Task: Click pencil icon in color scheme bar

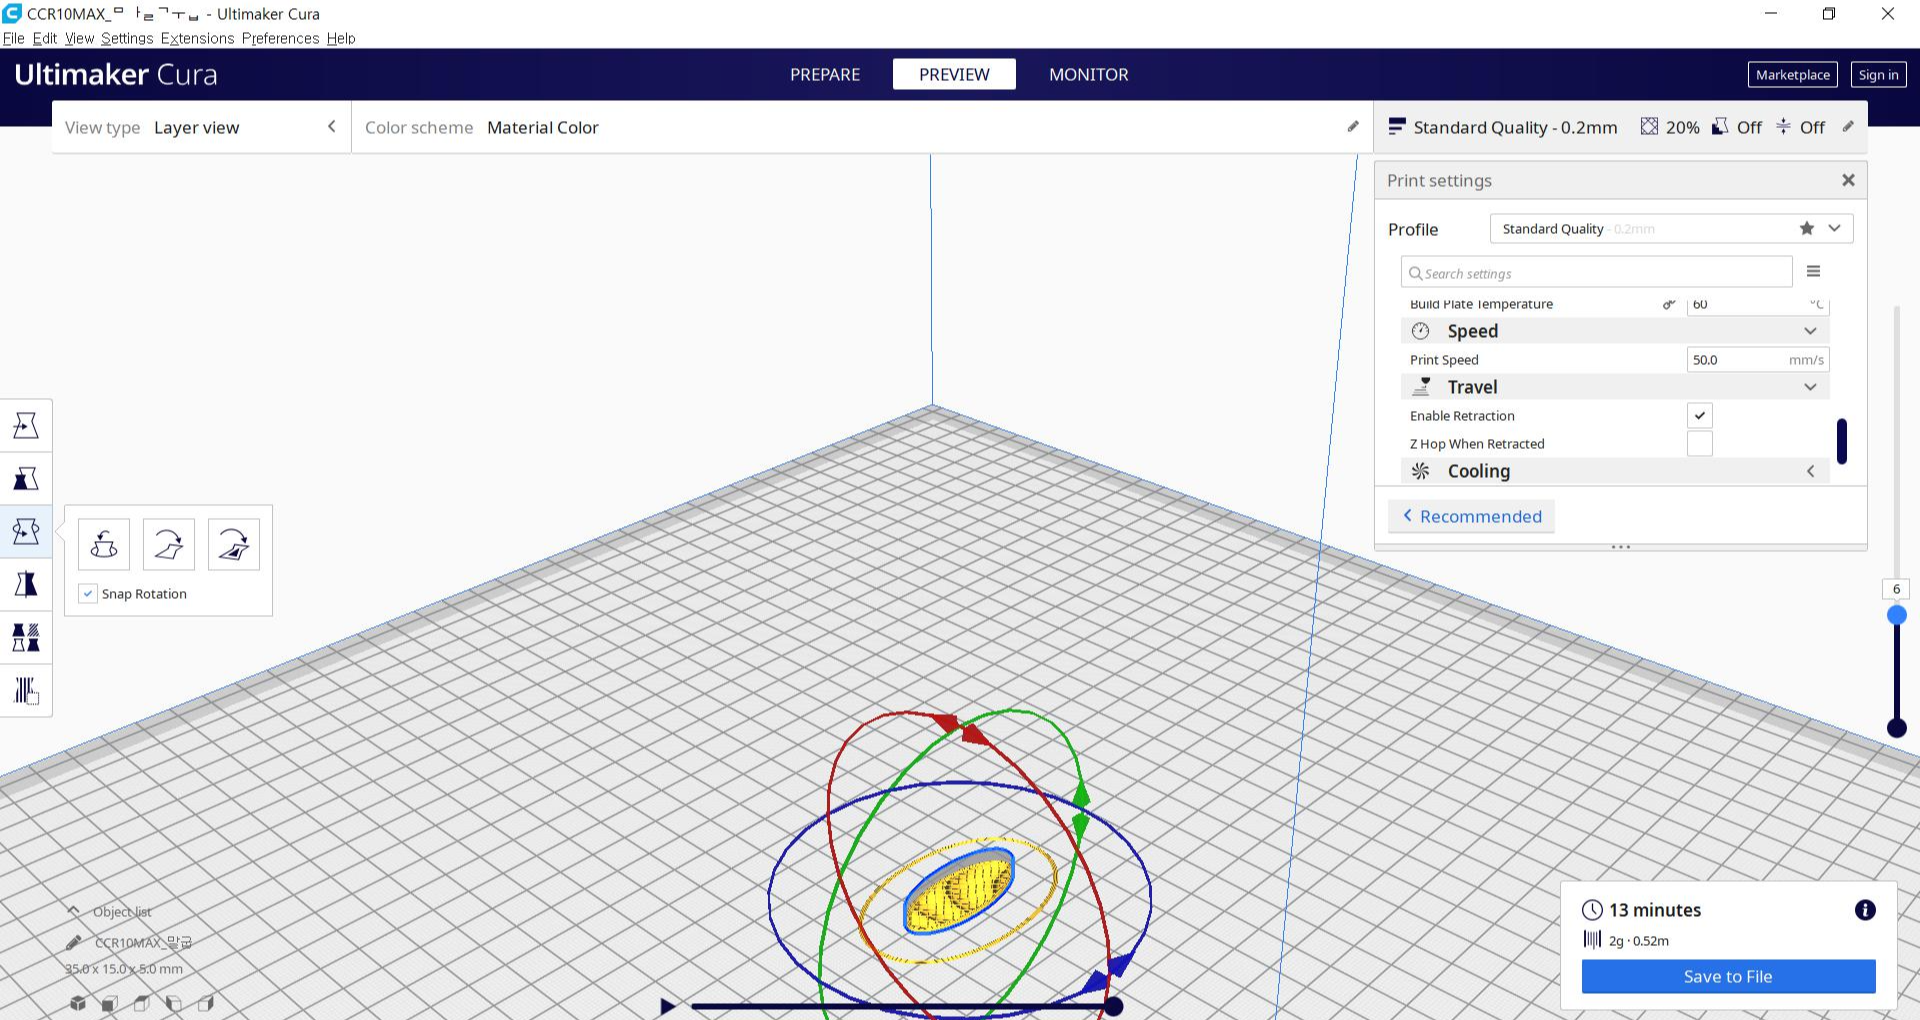Action: click(x=1353, y=126)
